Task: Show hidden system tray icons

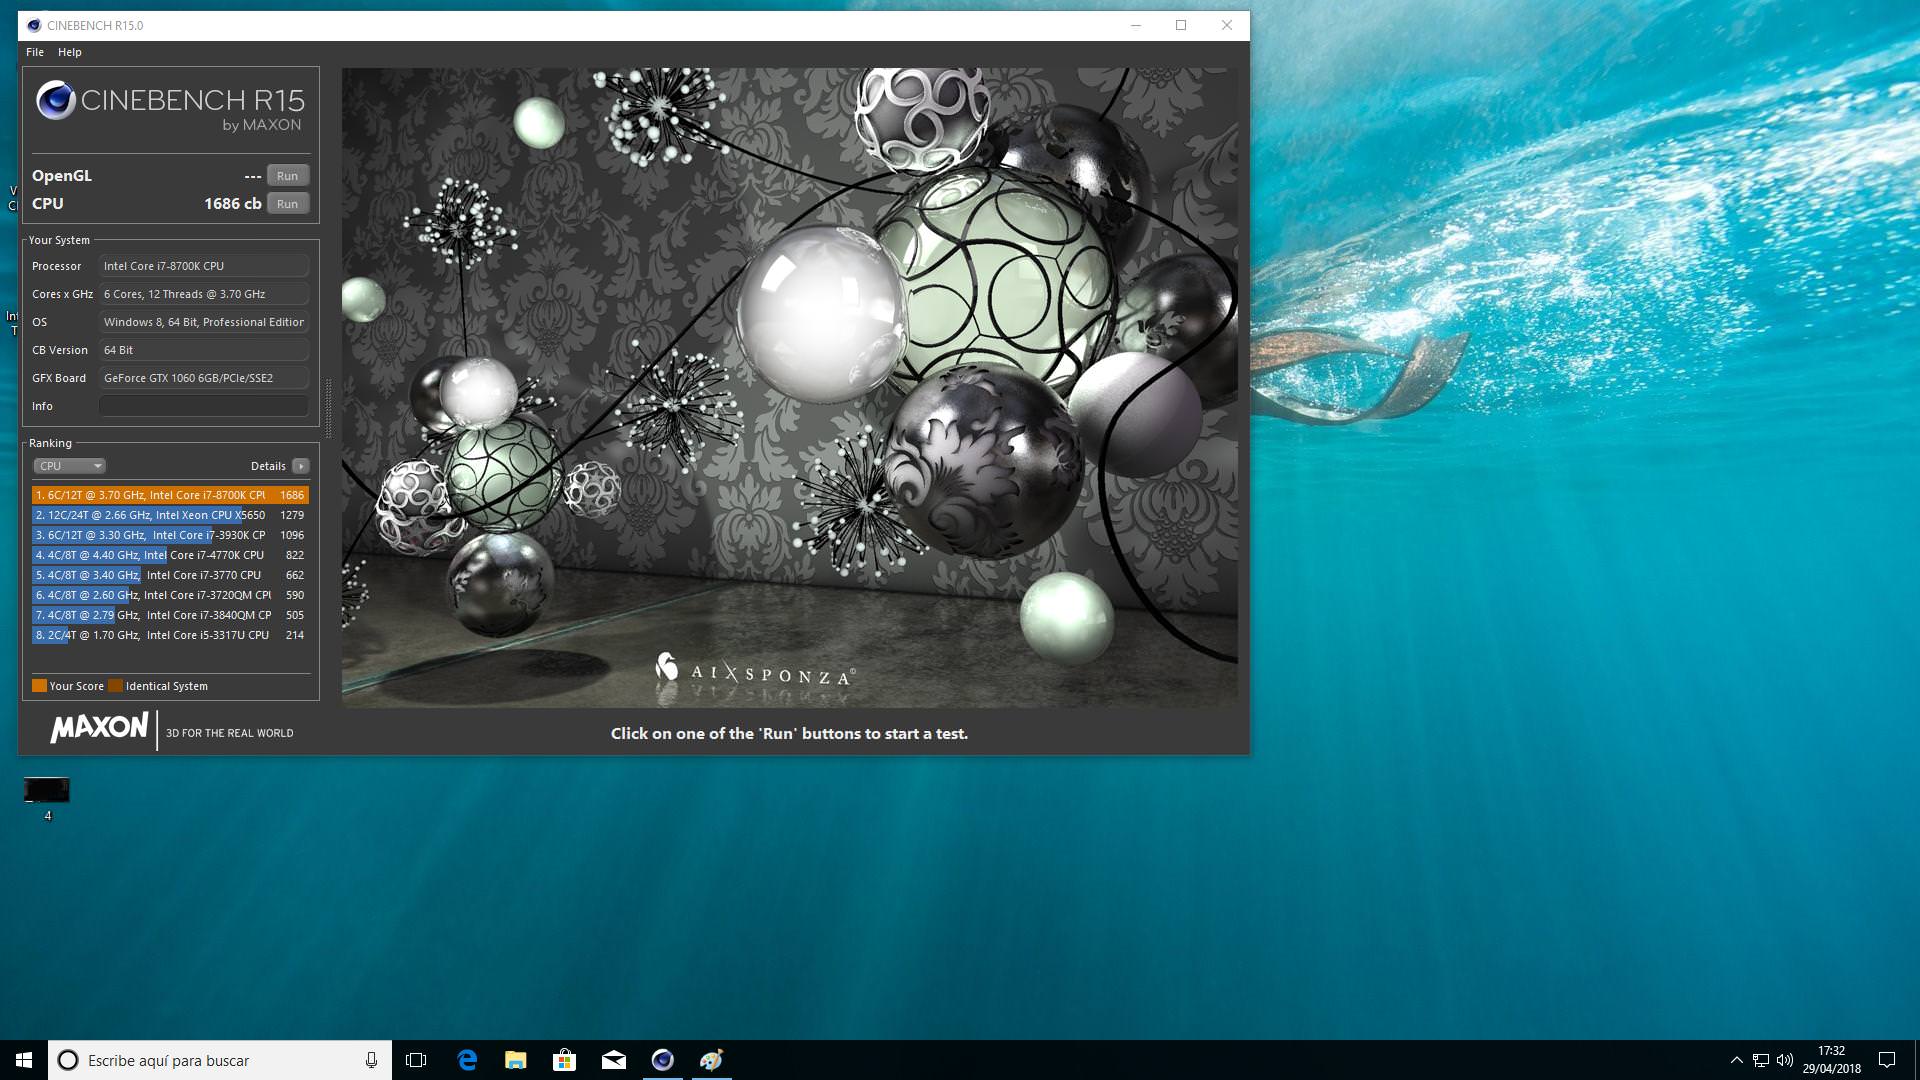Action: (x=1736, y=1060)
